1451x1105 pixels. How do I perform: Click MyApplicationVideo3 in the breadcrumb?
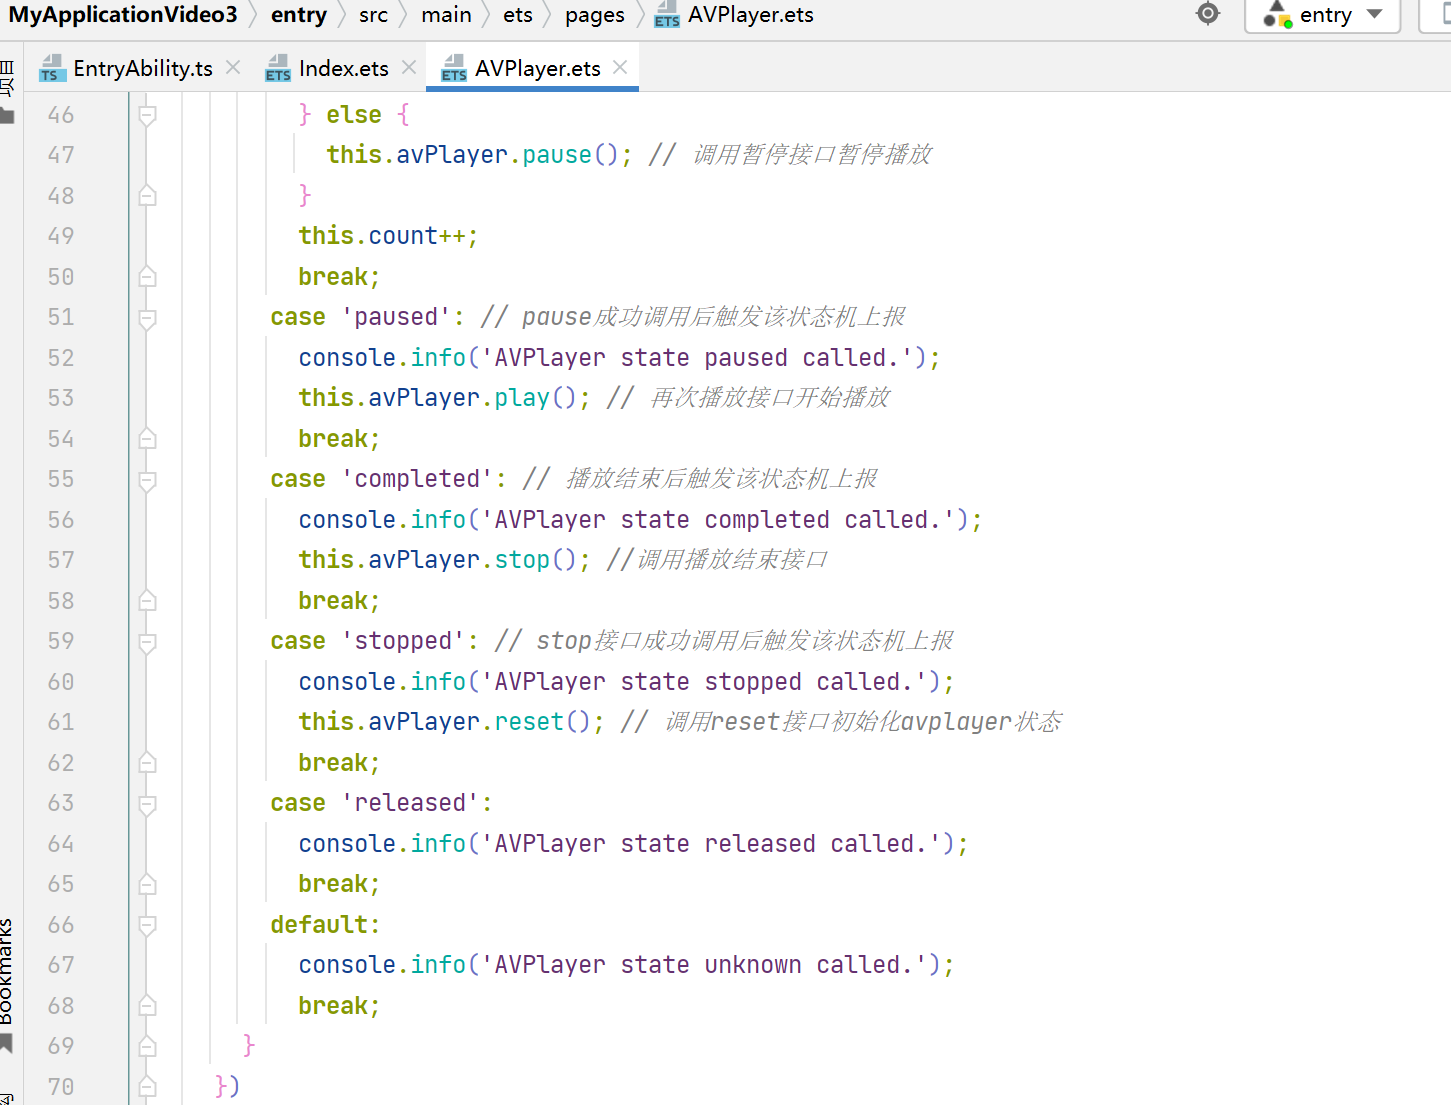[123, 15]
